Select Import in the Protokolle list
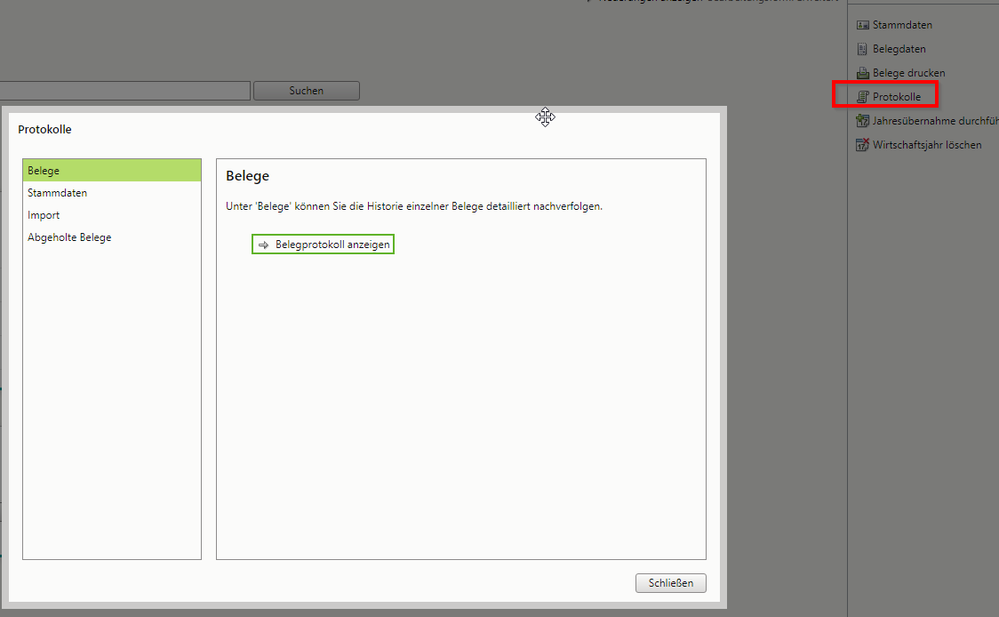This screenshot has height=617, width=999. (x=112, y=215)
